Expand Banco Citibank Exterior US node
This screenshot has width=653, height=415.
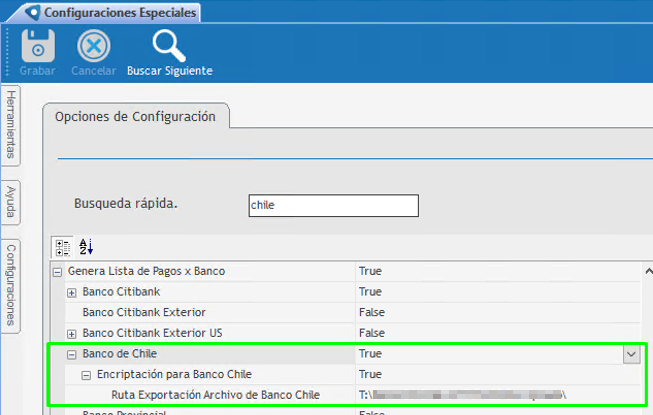click(72, 334)
